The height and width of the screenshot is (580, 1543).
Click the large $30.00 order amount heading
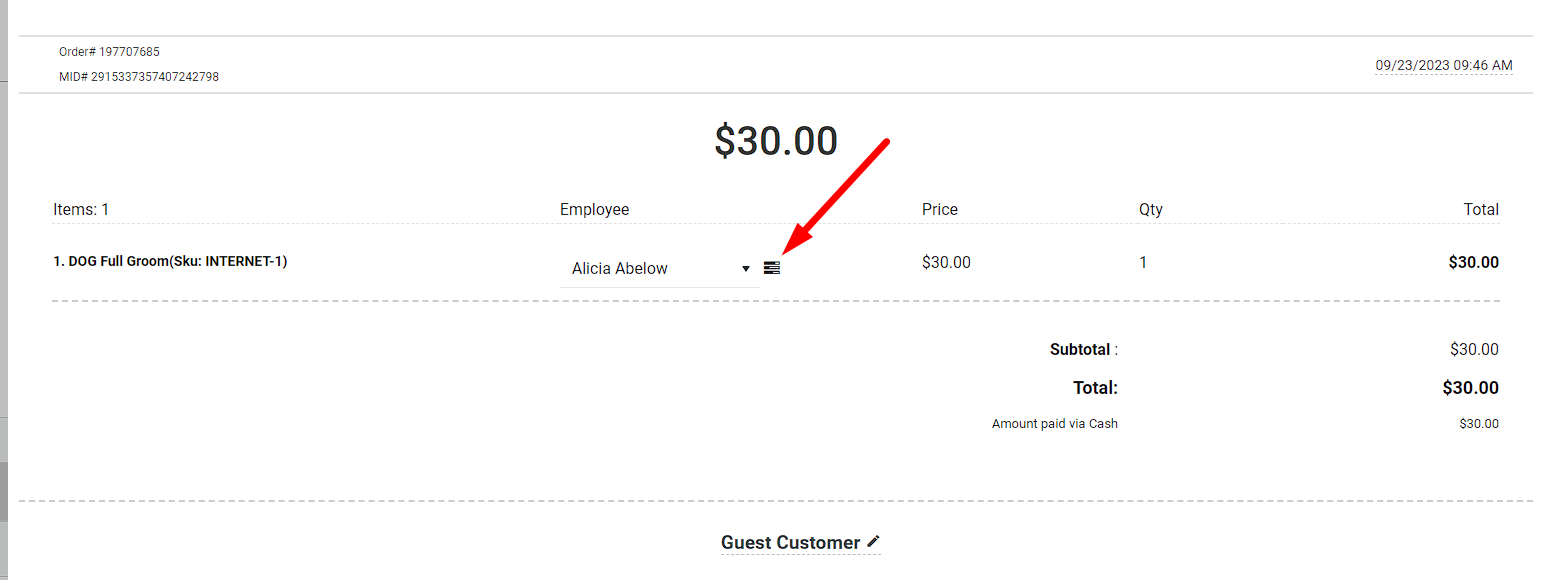coord(776,141)
